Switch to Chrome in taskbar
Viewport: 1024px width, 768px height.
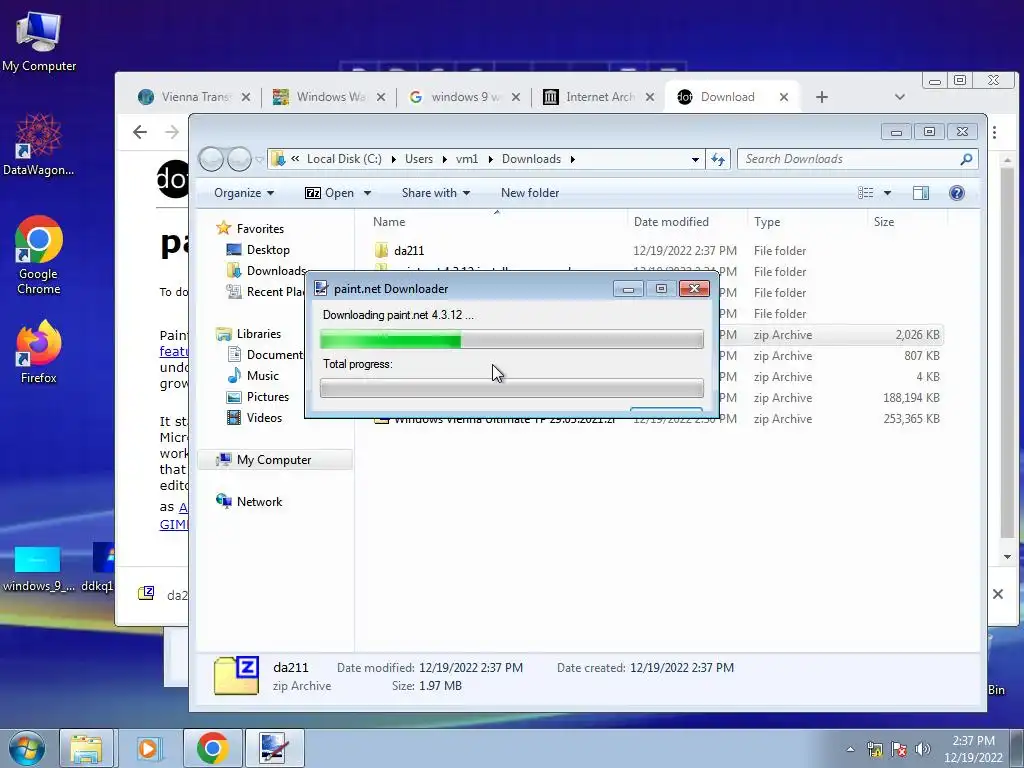pos(212,748)
